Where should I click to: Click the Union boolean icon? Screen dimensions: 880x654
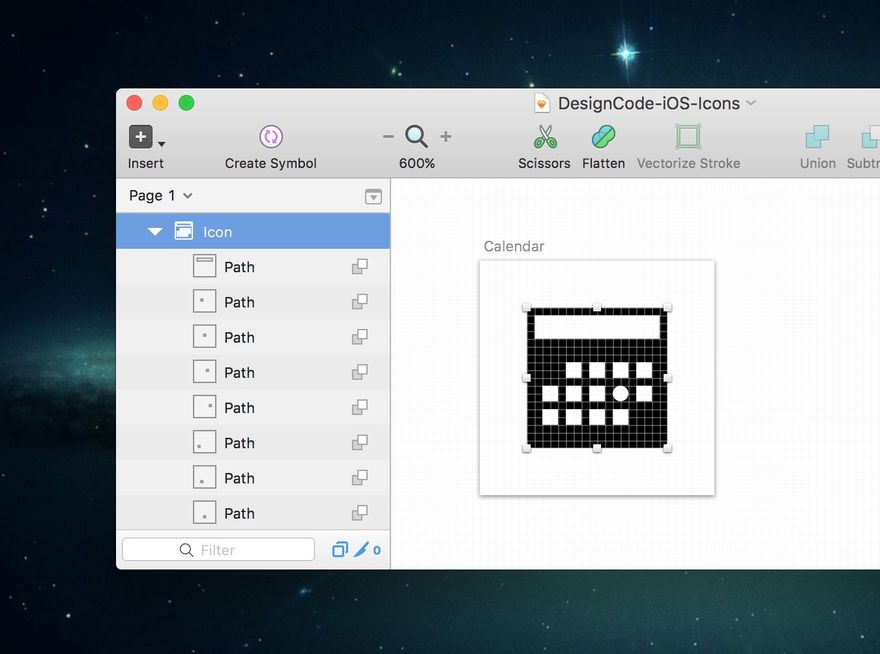click(817, 136)
